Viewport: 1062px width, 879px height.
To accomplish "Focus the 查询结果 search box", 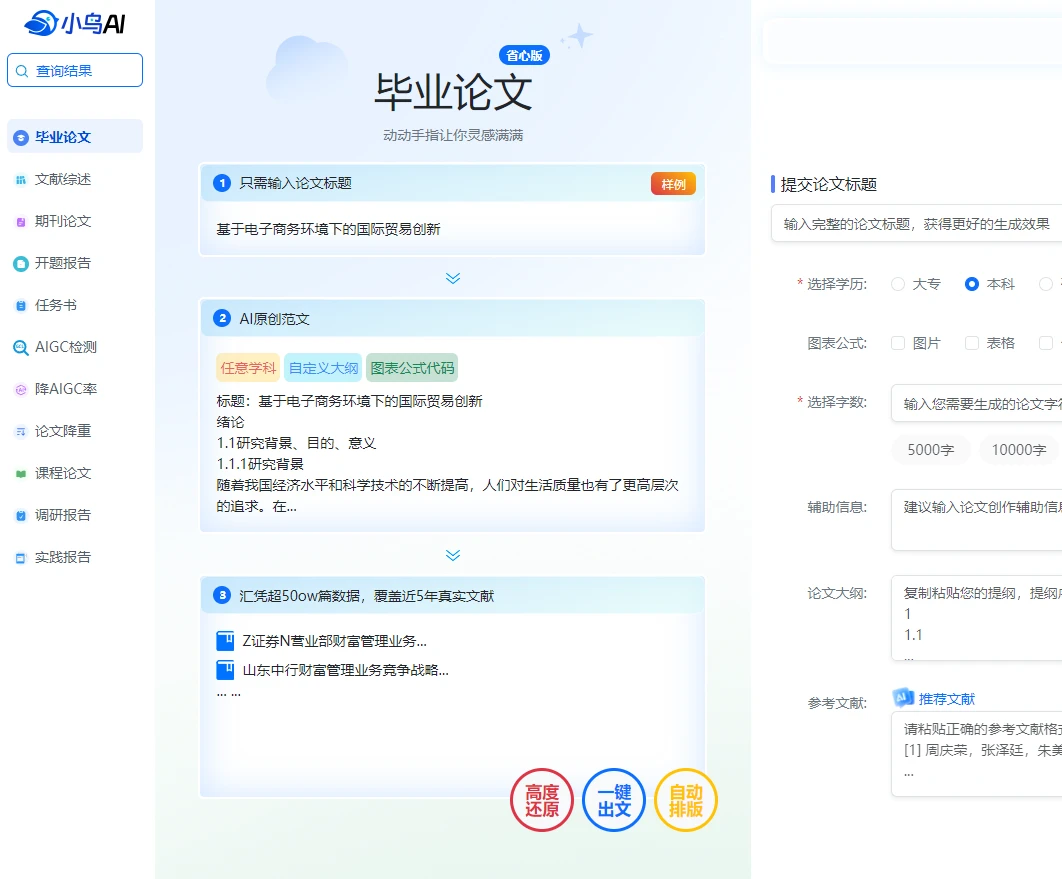I will tap(75, 71).
